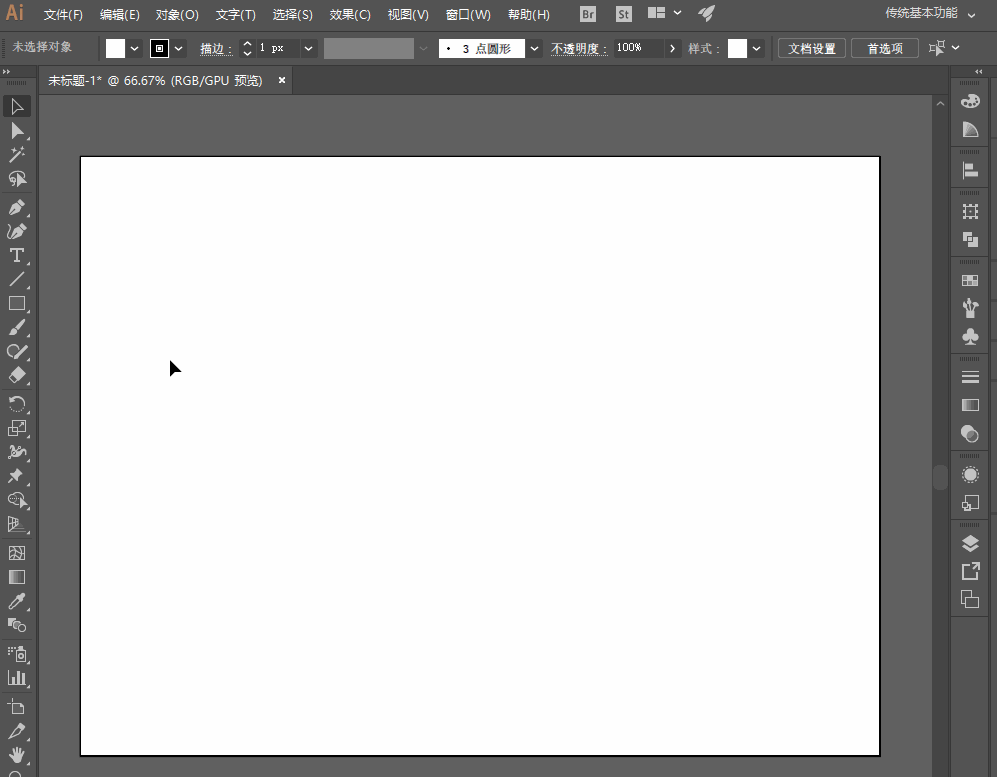Open the Color panel palette icon
997x777 pixels.
coord(970,101)
